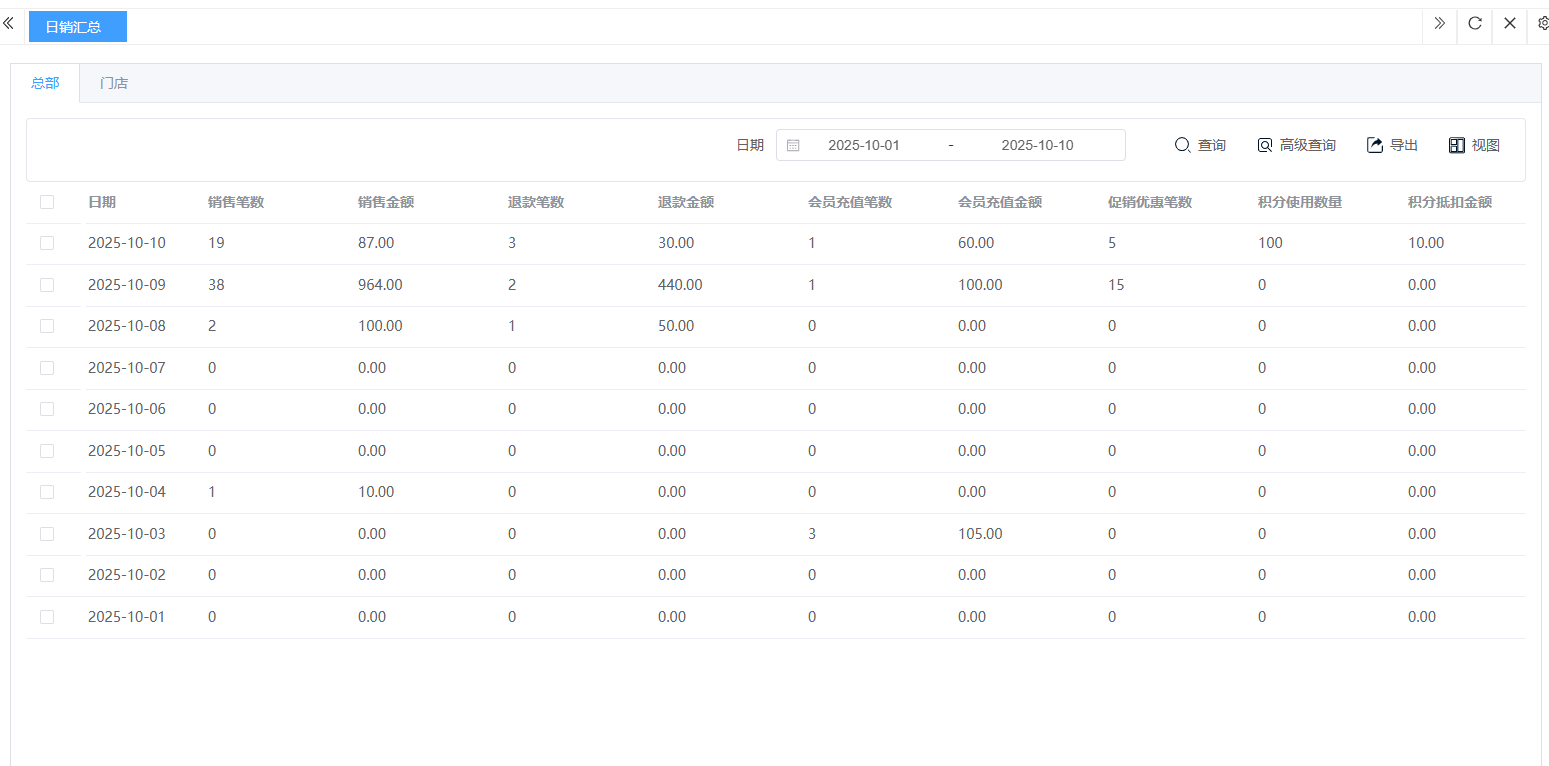Close the current tab with X icon
The width and height of the screenshot is (1549, 766).
(x=1510, y=23)
